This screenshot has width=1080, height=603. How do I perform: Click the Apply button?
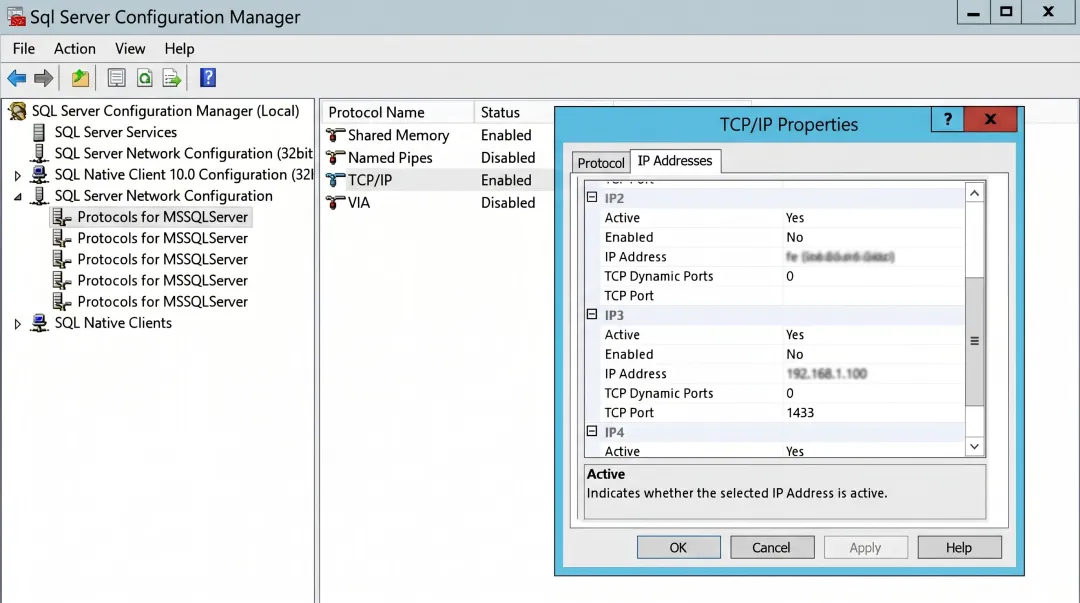coord(865,547)
